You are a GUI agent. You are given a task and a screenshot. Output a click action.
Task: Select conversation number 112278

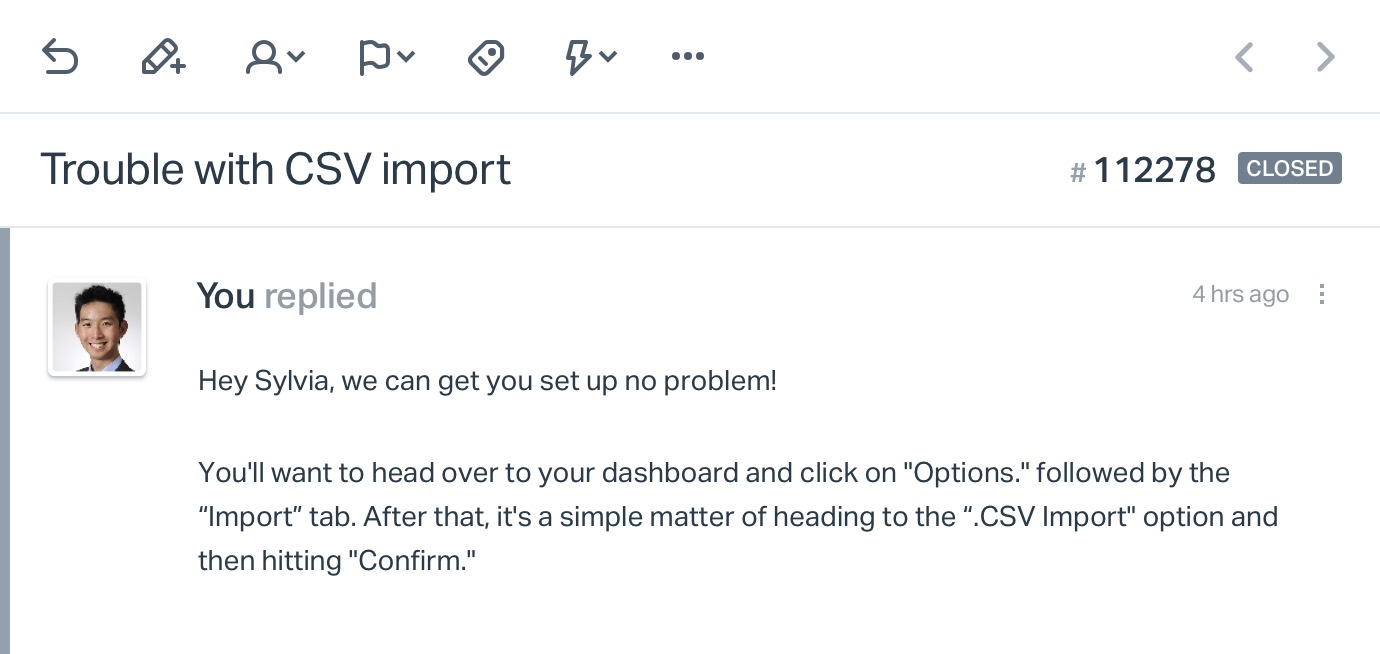coord(1143,170)
